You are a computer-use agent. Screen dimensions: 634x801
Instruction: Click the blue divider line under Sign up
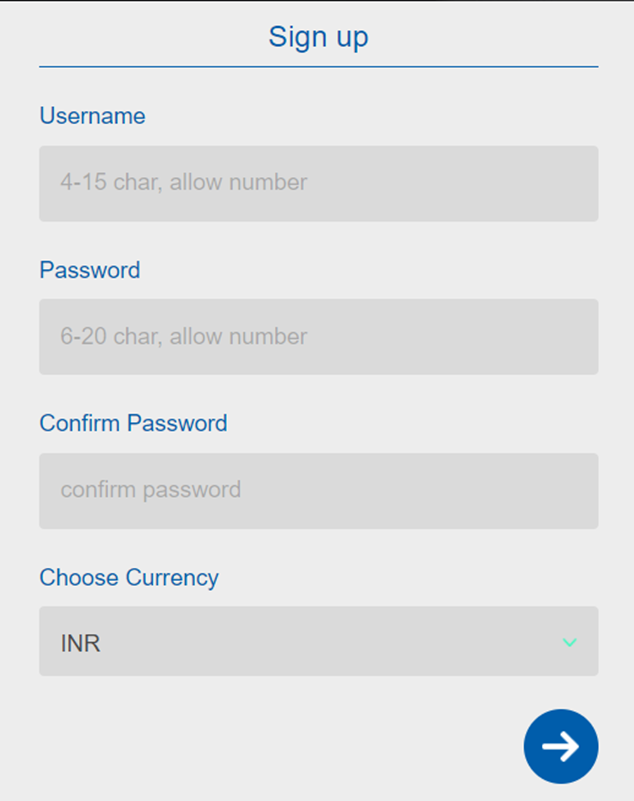click(318, 66)
